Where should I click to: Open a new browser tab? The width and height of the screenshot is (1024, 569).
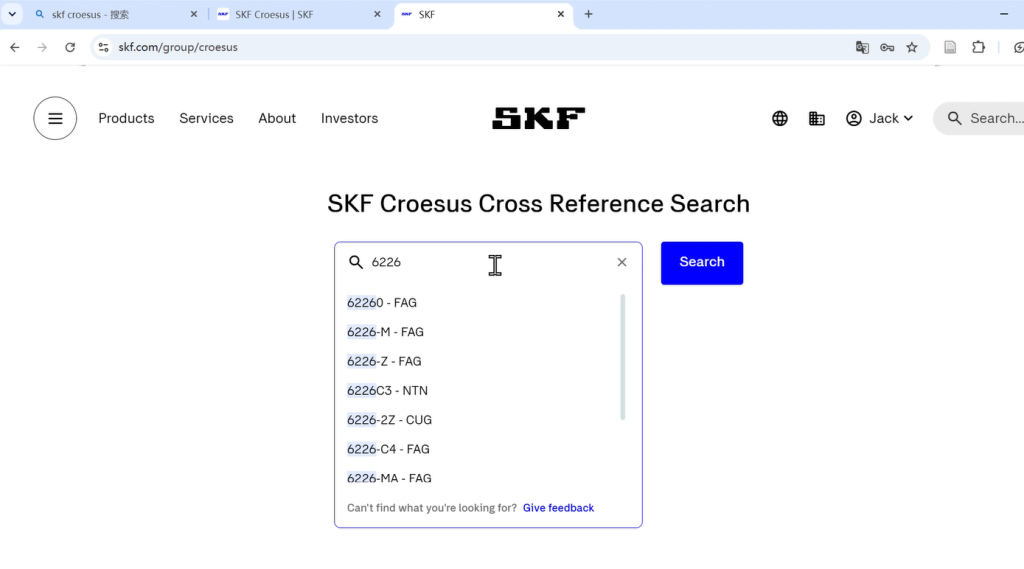(588, 14)
